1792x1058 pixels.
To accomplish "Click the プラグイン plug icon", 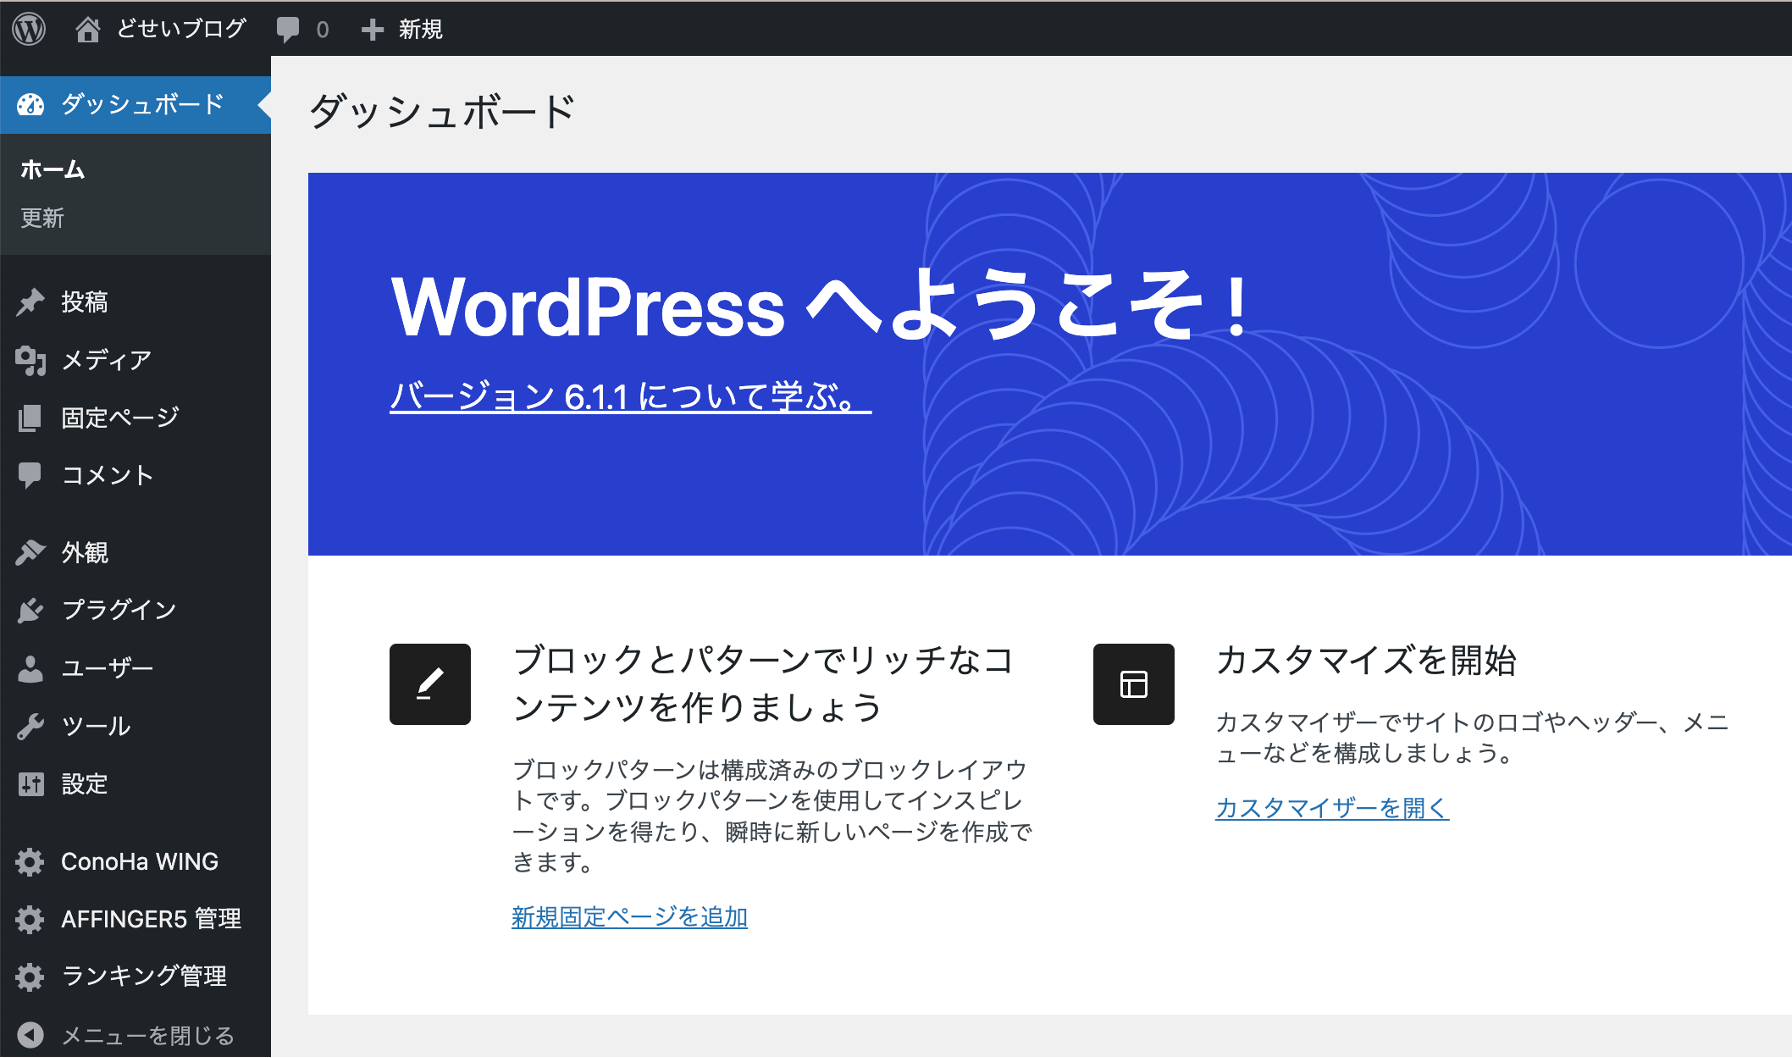I will 31,610.
